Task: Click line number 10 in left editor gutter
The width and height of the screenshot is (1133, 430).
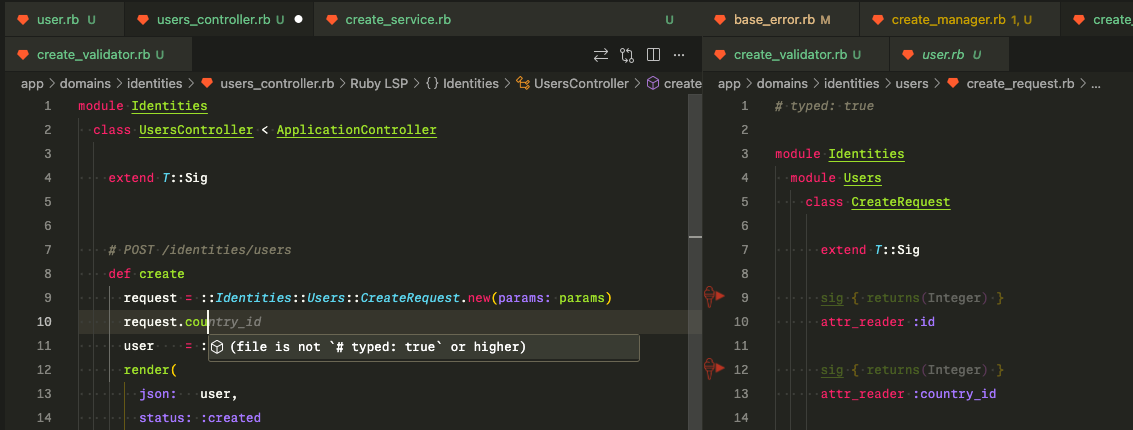Action: click(44, 322)
